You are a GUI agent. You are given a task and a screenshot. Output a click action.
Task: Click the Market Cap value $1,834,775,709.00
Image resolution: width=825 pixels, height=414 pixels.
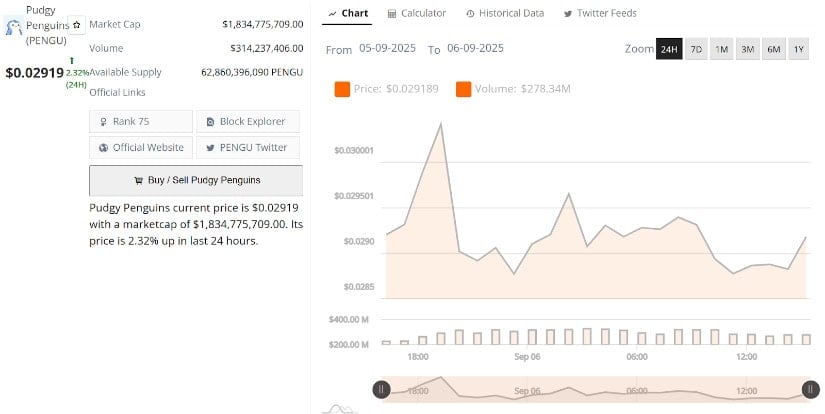(263, 24)
